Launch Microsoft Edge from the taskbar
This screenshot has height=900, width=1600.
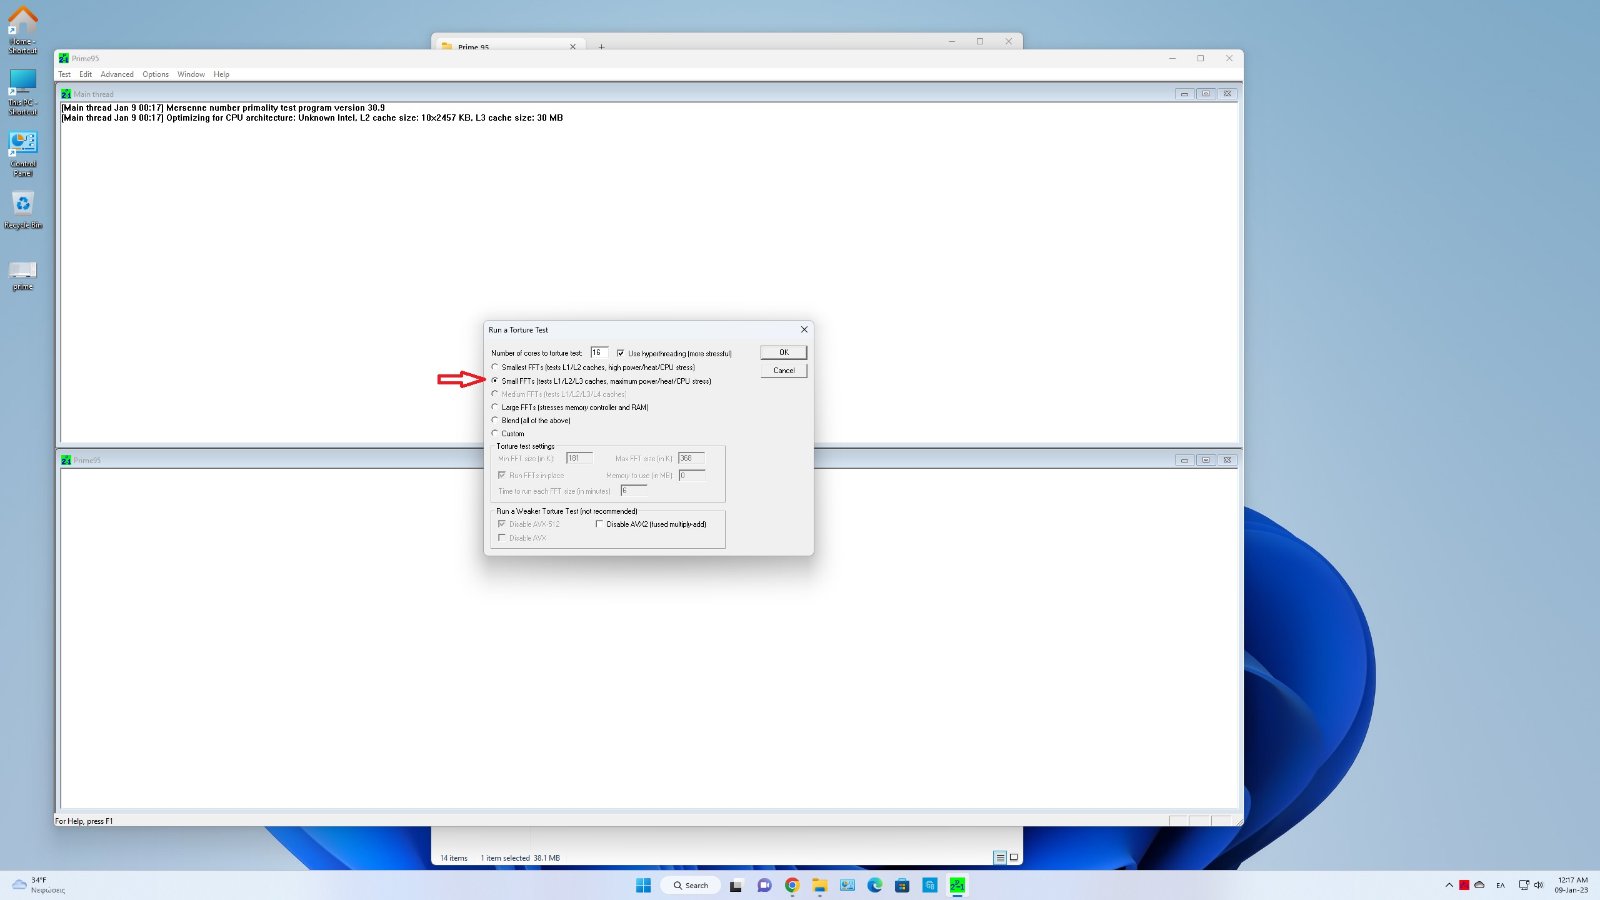(x=875, y=885)
